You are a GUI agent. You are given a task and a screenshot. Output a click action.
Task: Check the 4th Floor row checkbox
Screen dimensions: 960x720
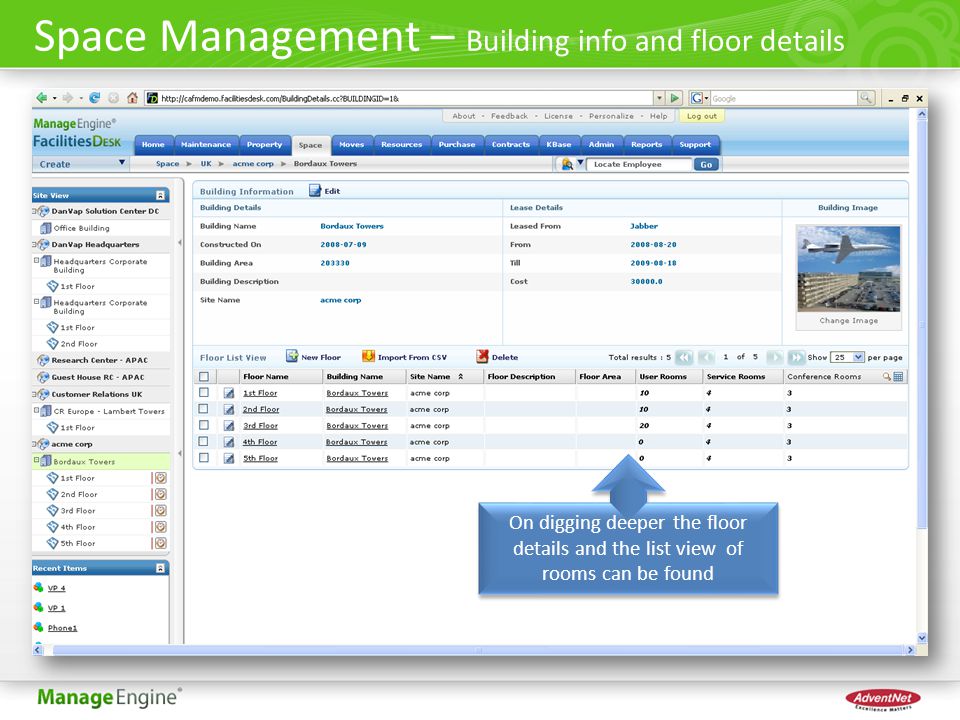204,441
